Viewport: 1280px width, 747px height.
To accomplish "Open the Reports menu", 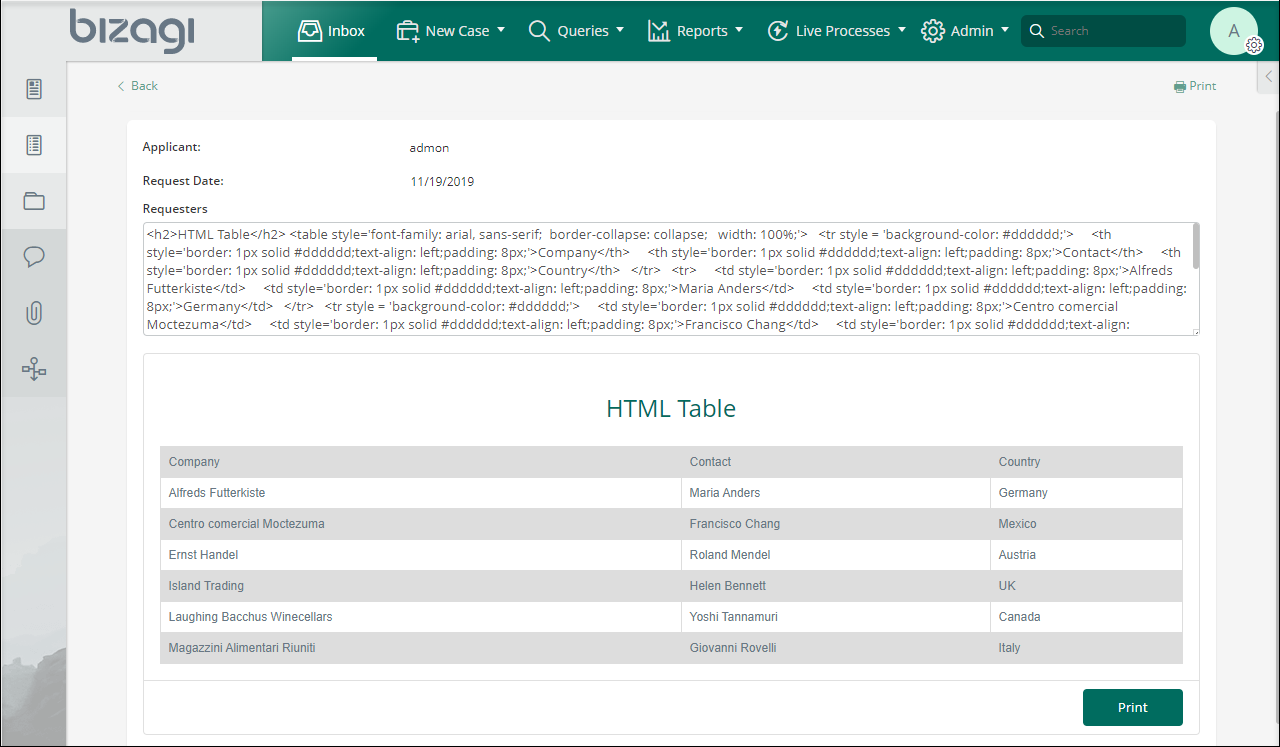I will pos(695,31).
